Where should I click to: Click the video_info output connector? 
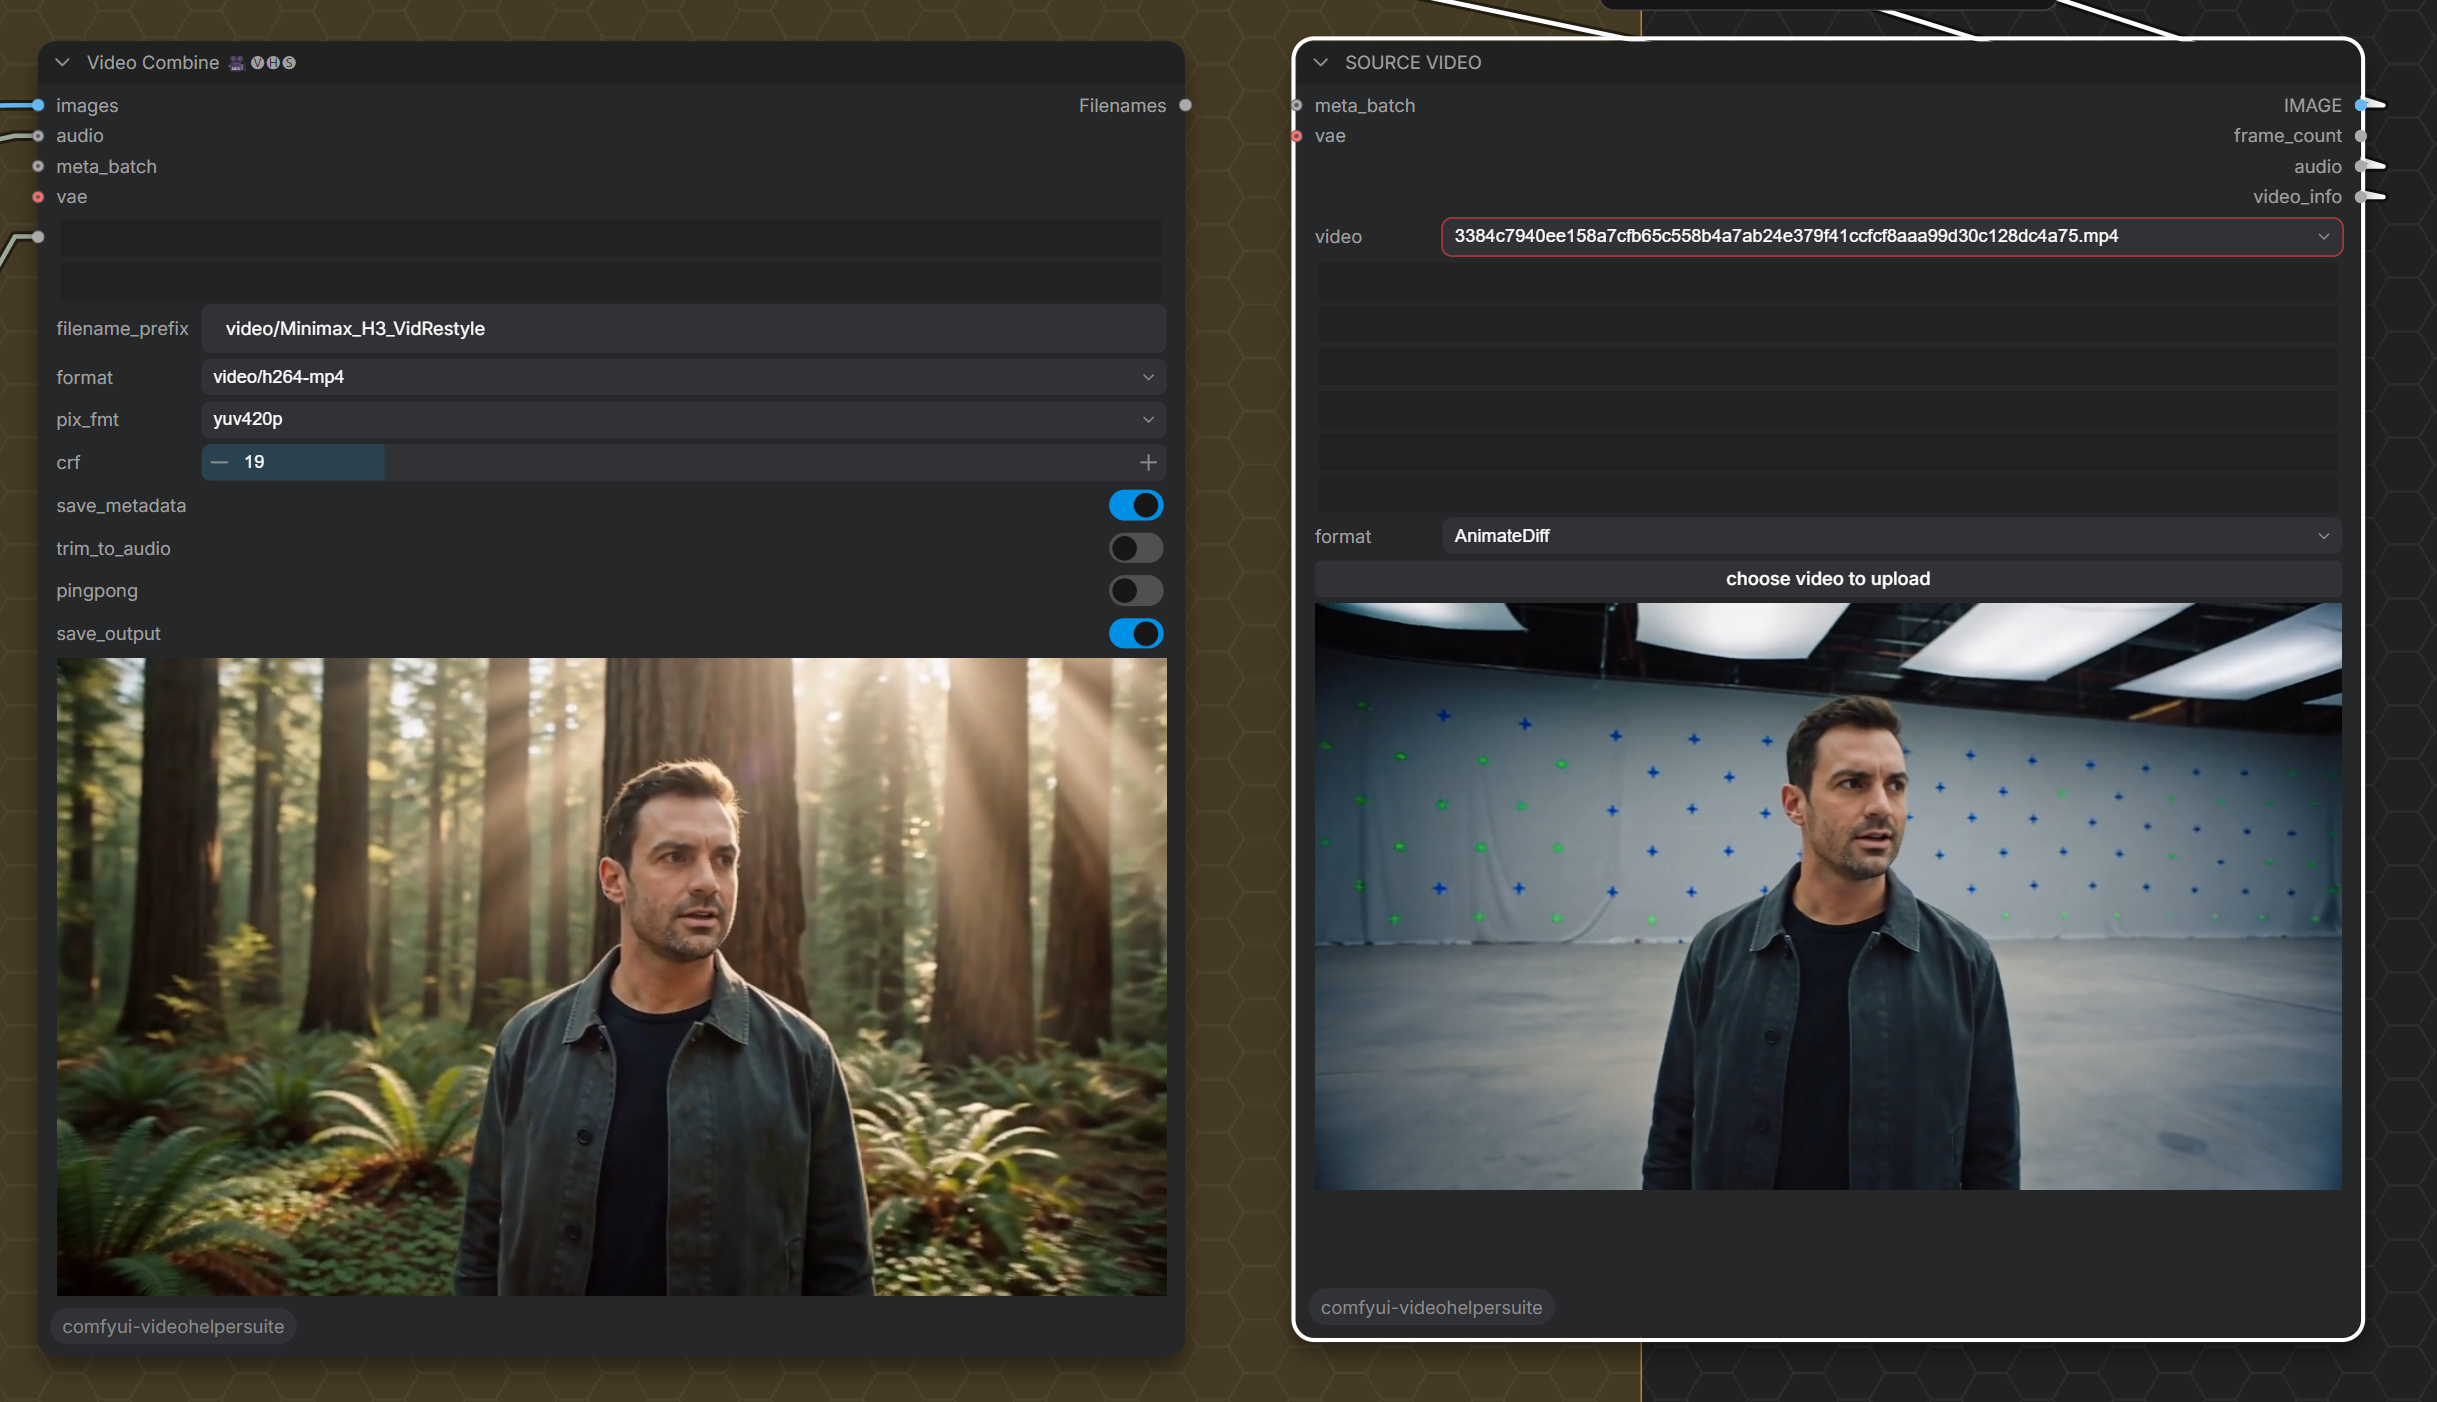[2361, 197]
